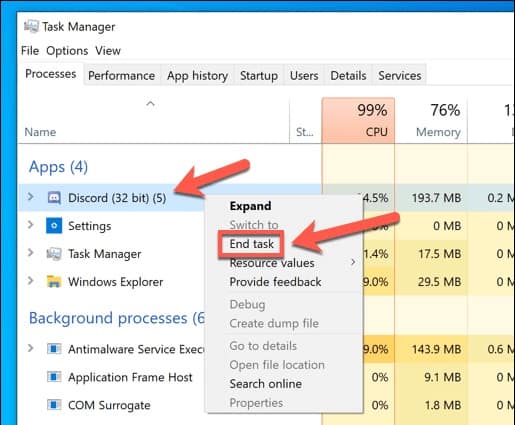The image size is (516, 425).
Task: Select the Discord (32 bit) (5) row
Action: [117, 198]
